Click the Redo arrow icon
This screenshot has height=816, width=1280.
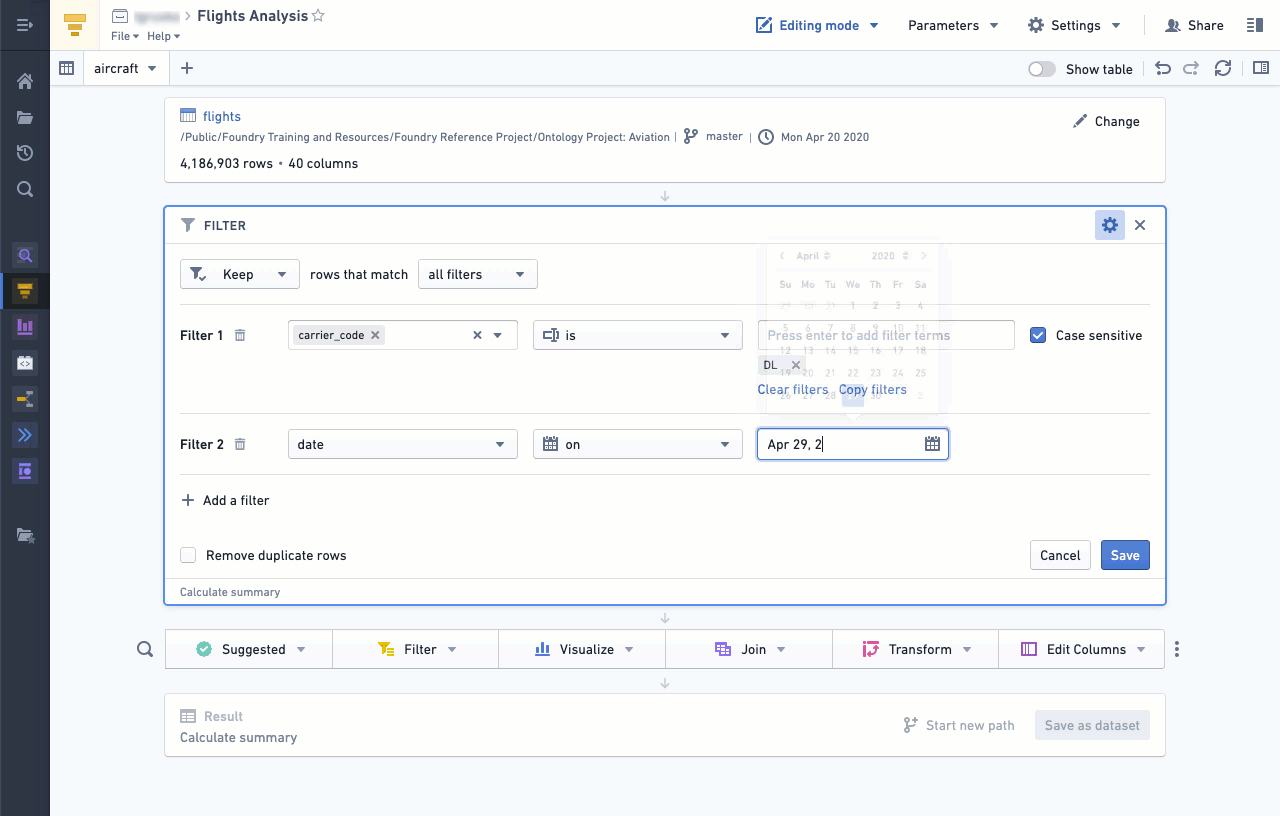point(1191,69)
